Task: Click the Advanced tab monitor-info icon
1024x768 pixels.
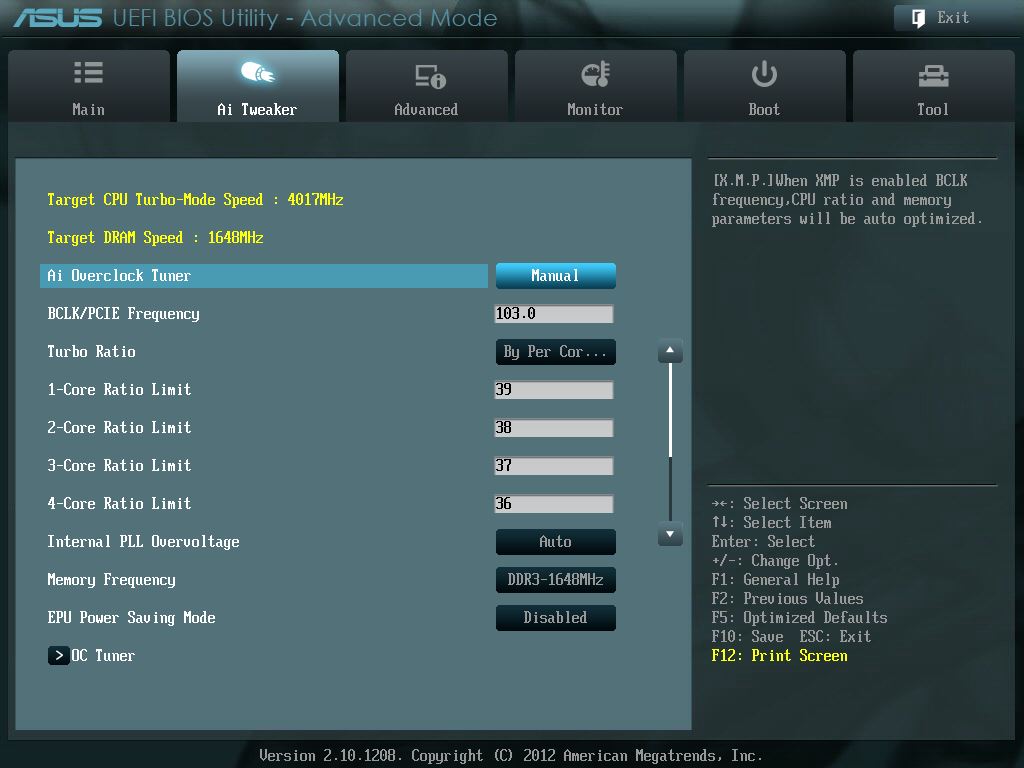Action: 430,76
